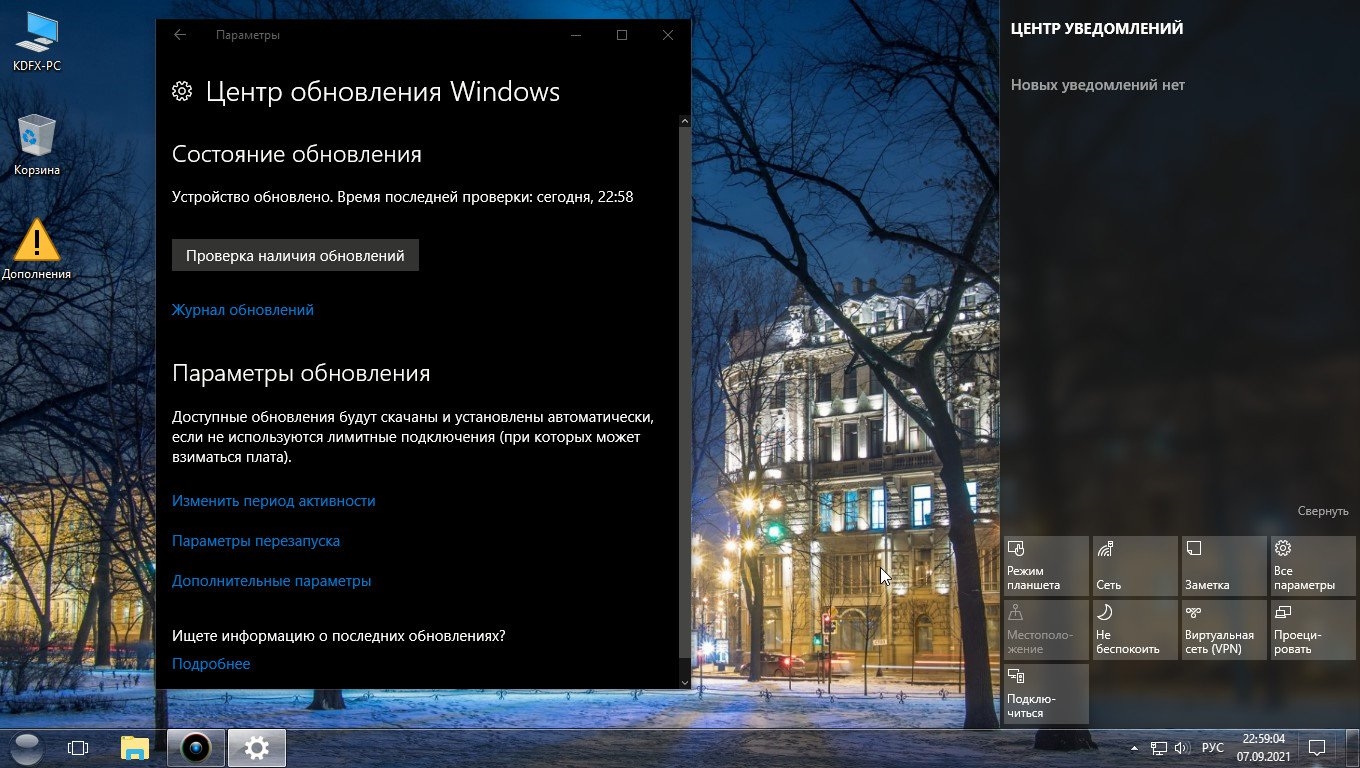Screen dimensions: 1360x768
Task: Click the Settings scrollbar up arrow
Action: pyautogui.click(x=685, y=121)
